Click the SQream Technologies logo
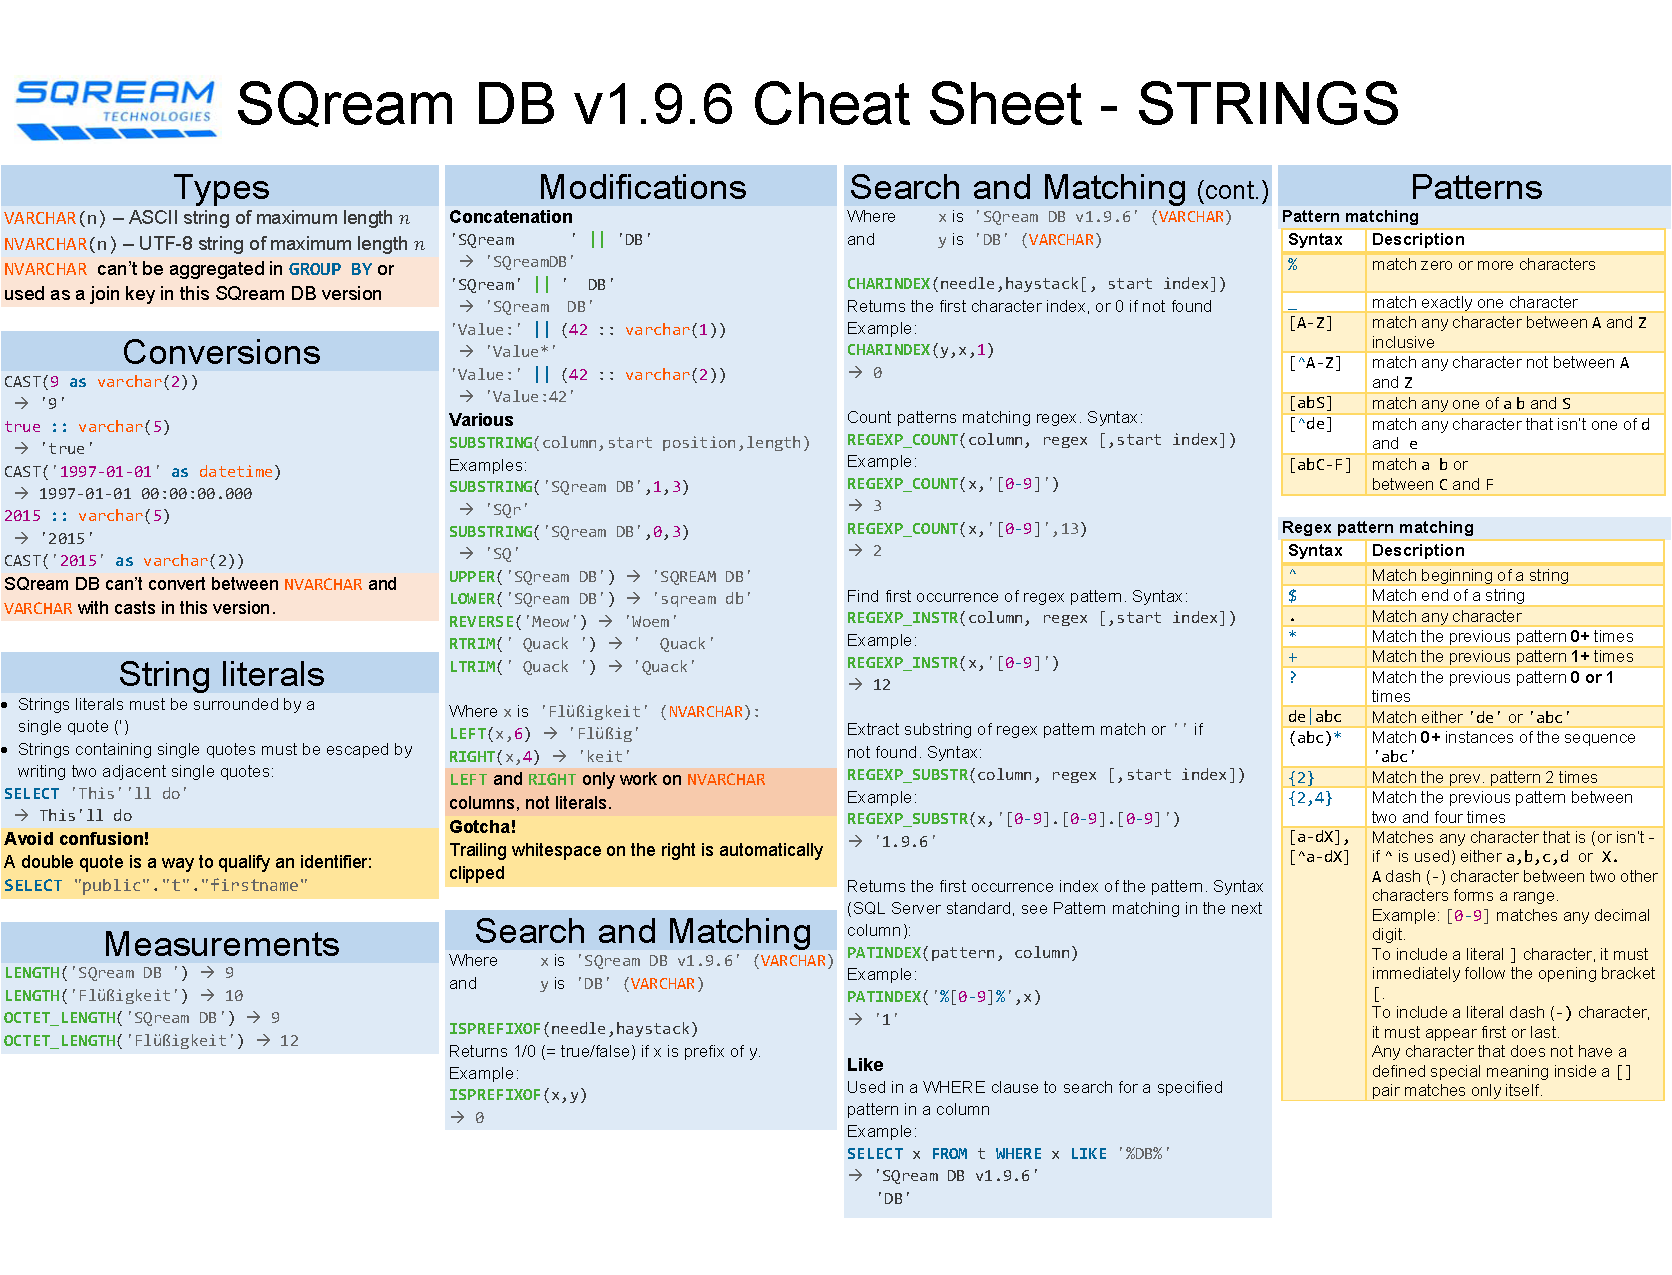This screenshot has width=1672, height=1275. pyautogui.click(x=116, y=109)
